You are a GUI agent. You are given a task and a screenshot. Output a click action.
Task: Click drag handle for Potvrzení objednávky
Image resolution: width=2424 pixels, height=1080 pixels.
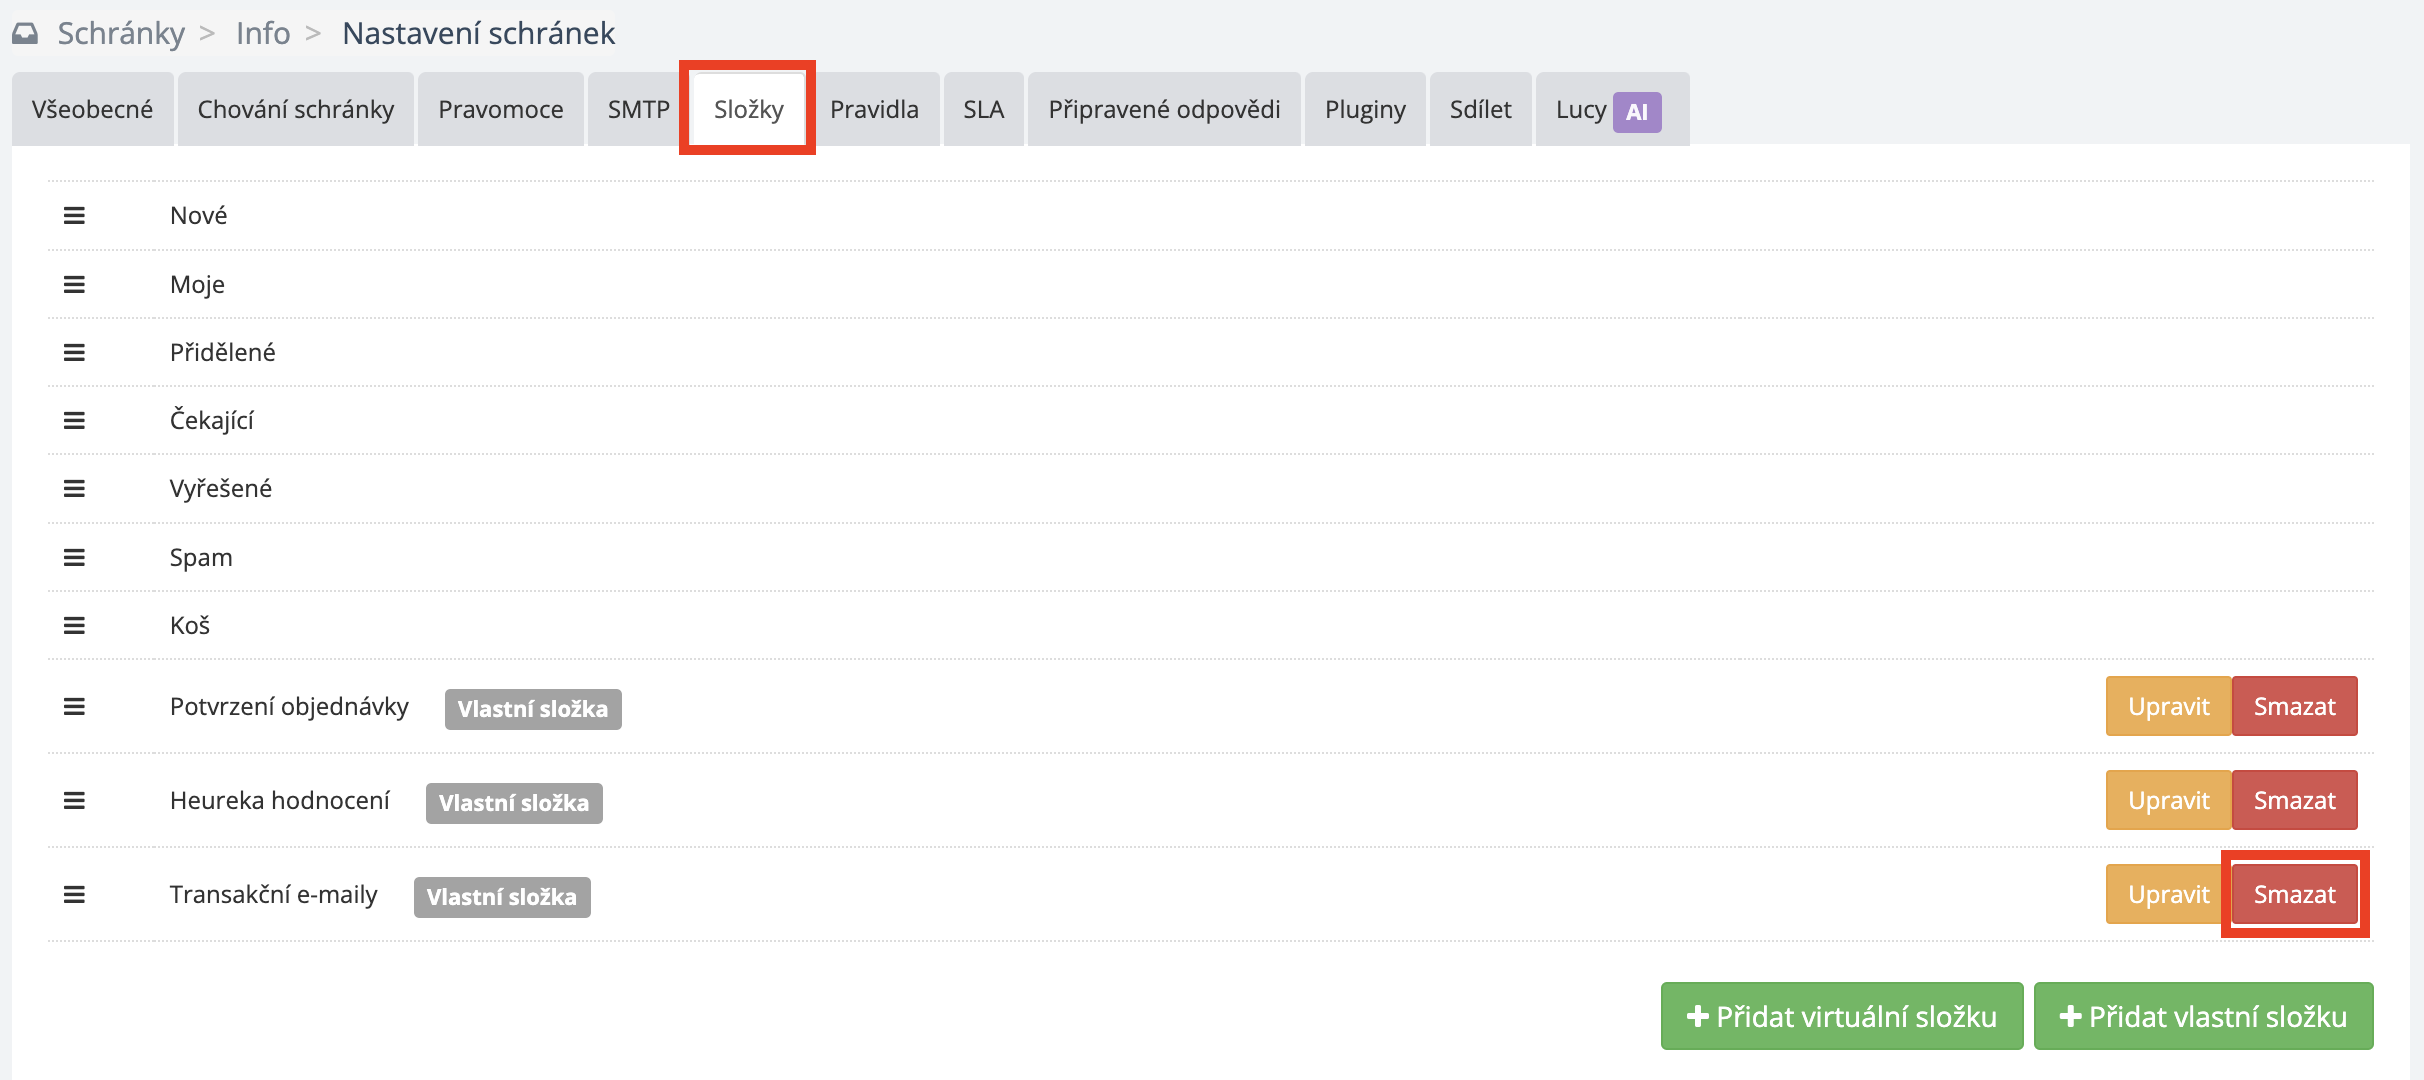click(x=74, y=706)
